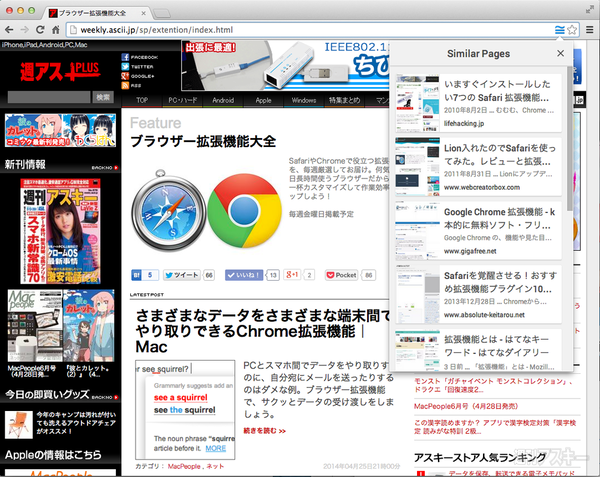Viewport: 600px width, 477px height.
Task: Open the PC・ハード navigation item
Action: coord(183,100)
